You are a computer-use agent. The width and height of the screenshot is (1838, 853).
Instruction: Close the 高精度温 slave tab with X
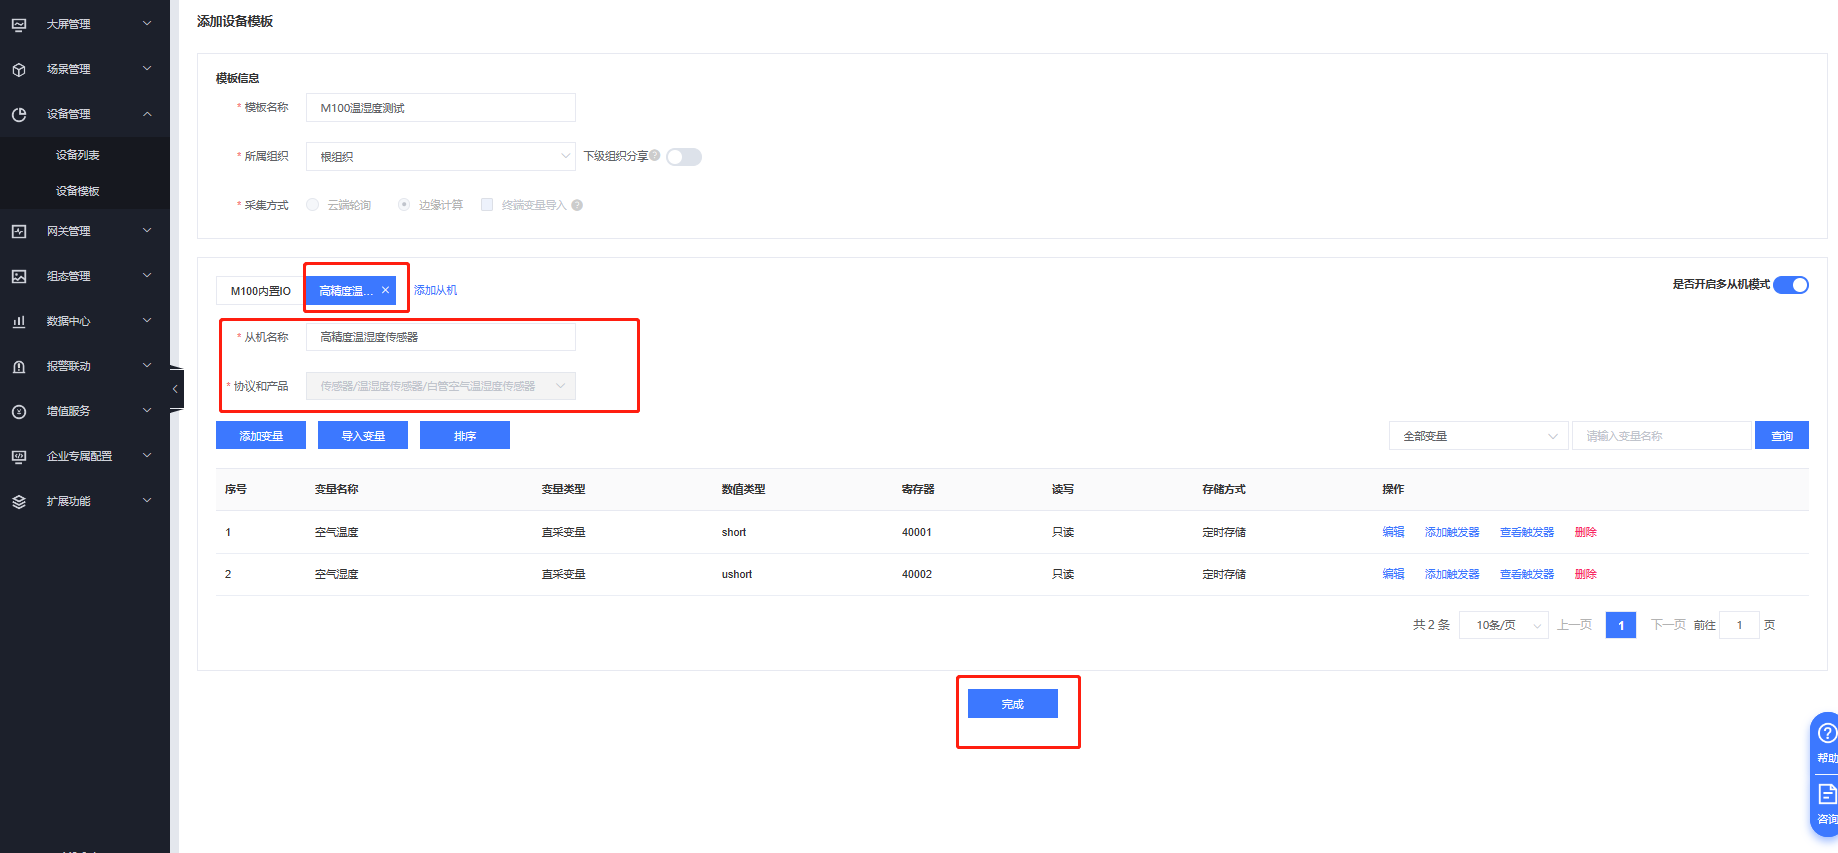tap(385, 290)
